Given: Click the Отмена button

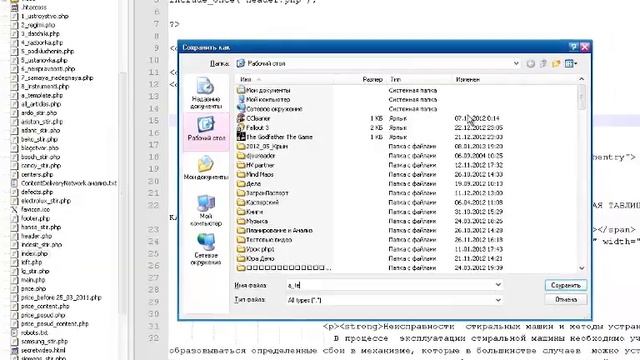Looking at the screenshot, I should click(x=566, y=300).
